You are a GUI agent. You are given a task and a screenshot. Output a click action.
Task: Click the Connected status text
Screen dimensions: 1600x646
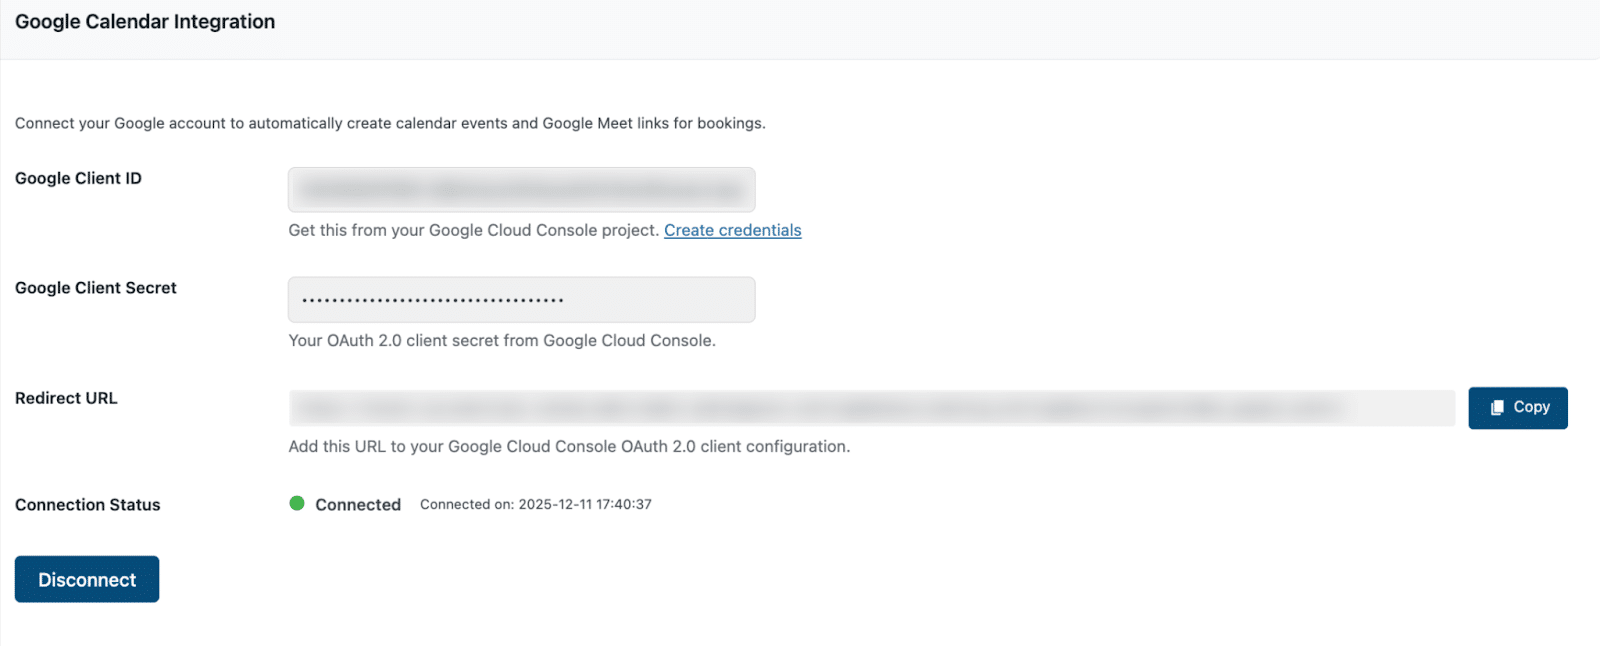[x=358, y=505]
